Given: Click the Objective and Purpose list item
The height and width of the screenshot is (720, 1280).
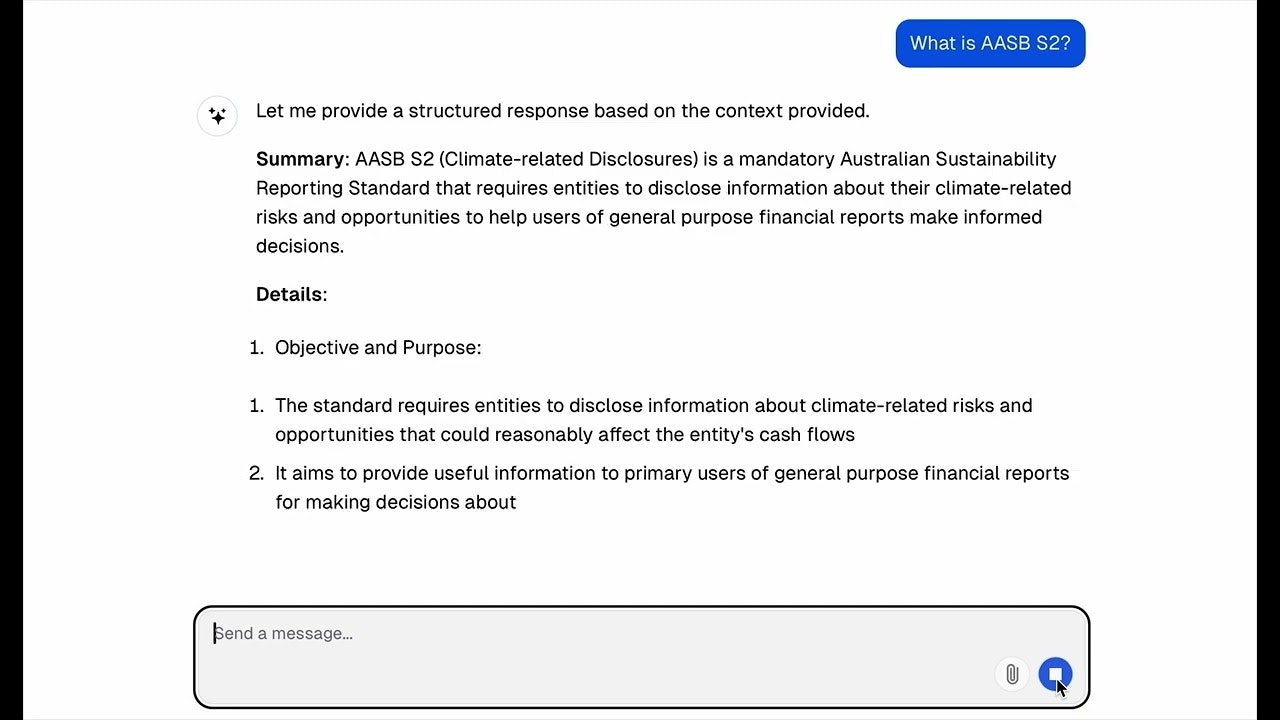Looking at the screenshot, I should 378,347.
